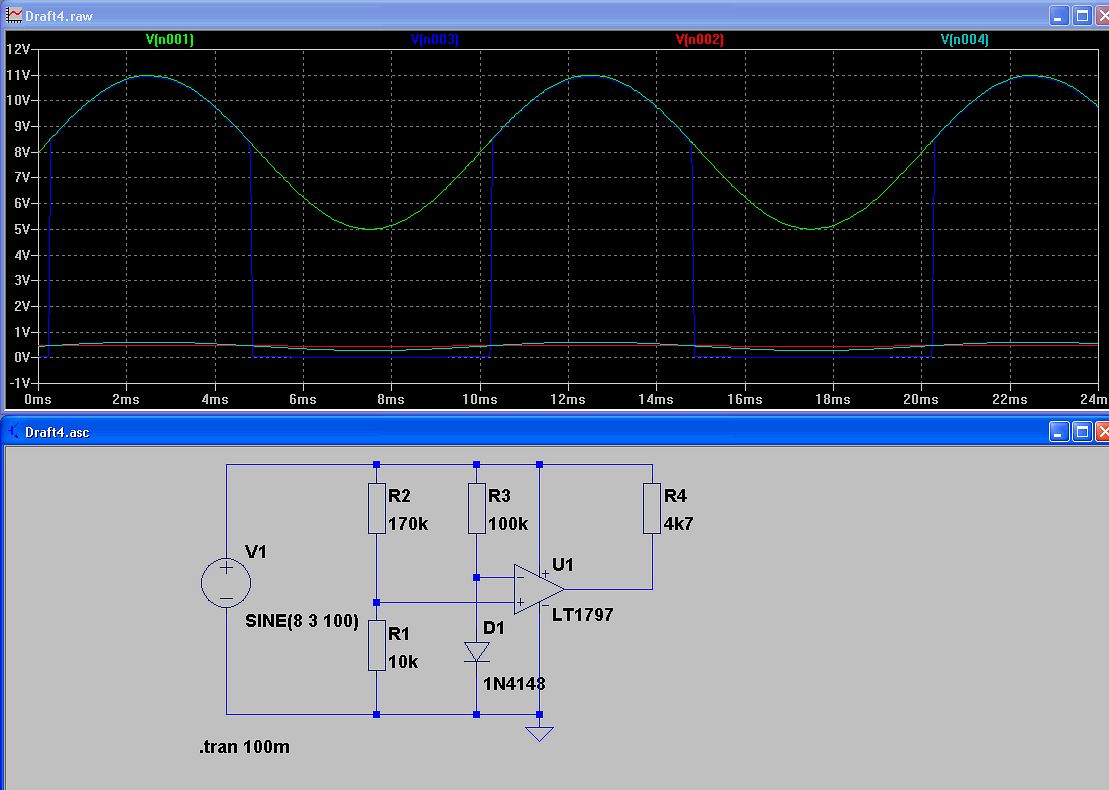Click the 0V vertical axis label
This screenshot has height=790, width=1109.
pyautogui.click(x=22, y=357)
